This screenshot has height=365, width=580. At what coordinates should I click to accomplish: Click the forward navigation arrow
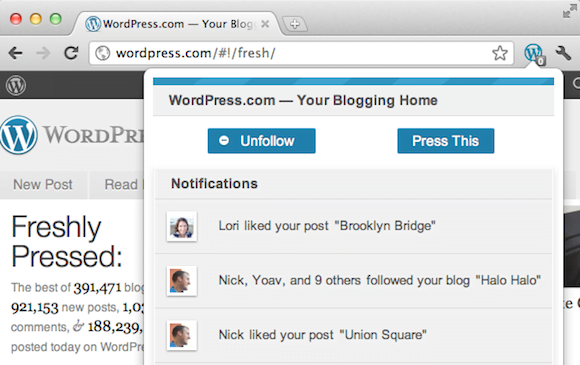click(x=43, y=53)
